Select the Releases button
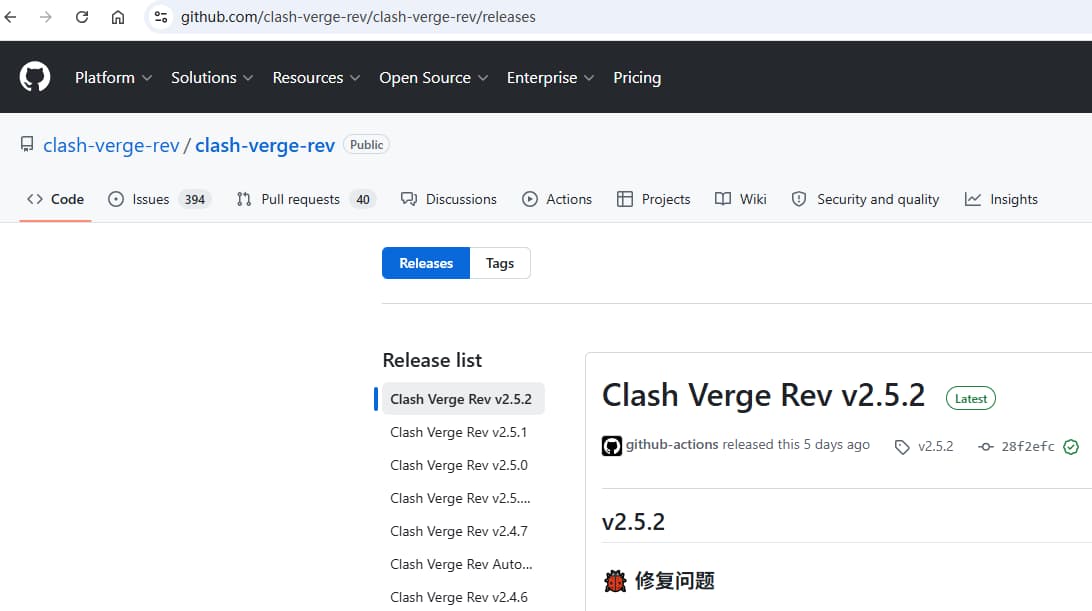The width and height of the screenshot is (1092, 611). pos(426,263)
